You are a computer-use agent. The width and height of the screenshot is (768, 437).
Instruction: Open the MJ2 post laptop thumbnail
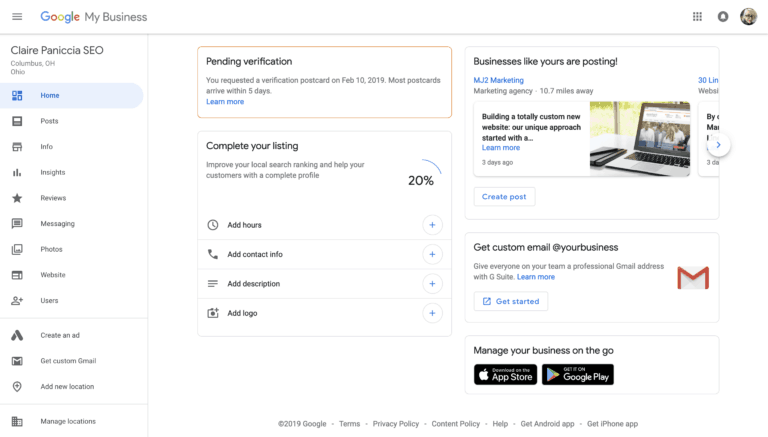pos(640,139)
